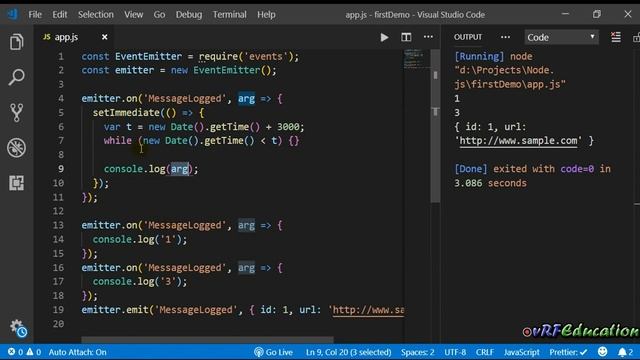This screenshot has height=360, width=640.
Task: Click 'emitter.emit' on line 19
Action: [x=115, y=310]
